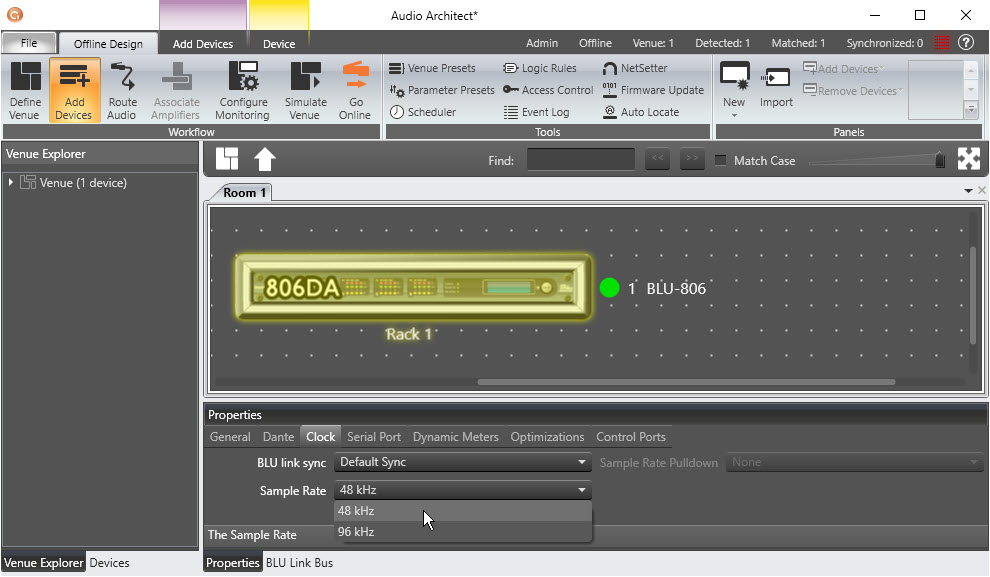This screenshot has height=577, width=990.
Task: Open Configure Monitoring
Action: [243, 89]
